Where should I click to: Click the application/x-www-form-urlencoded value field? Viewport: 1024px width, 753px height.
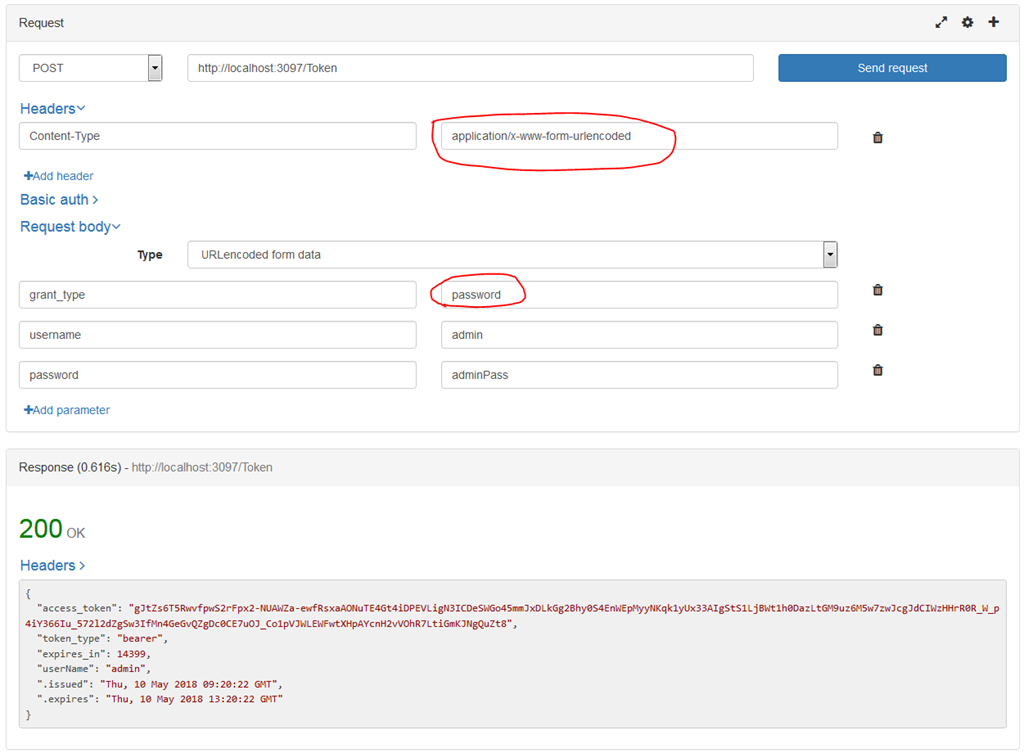click(639, 136)
